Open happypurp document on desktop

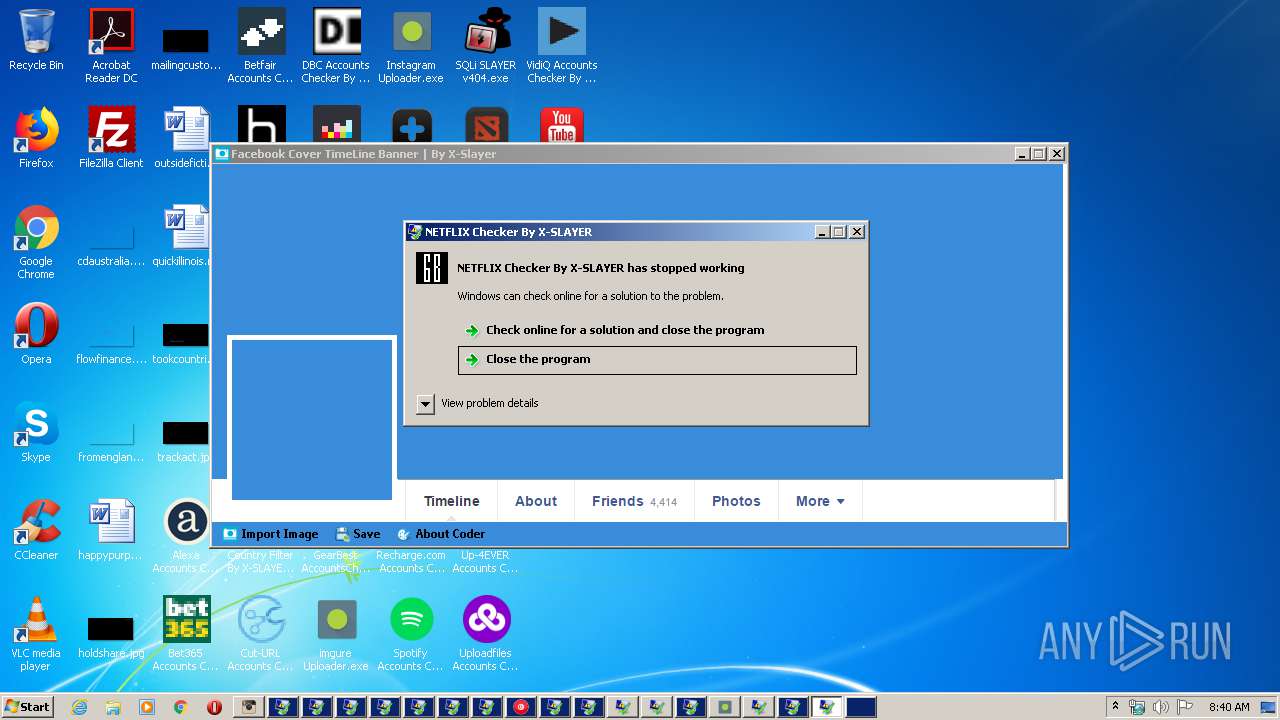[x=111, y=531]
